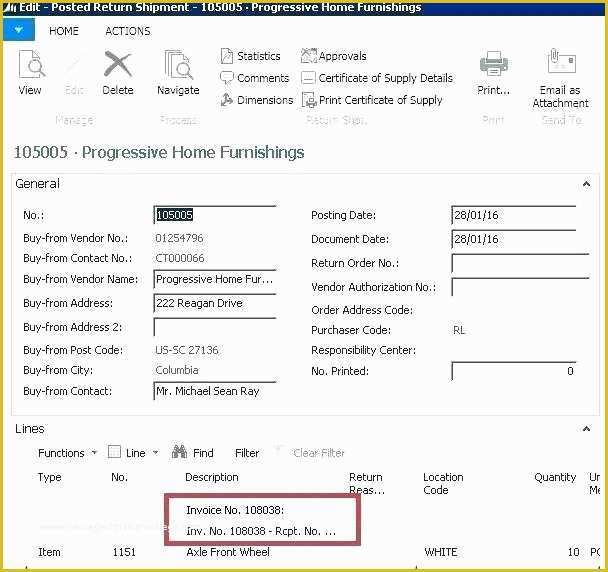The width and height of the screenshot is (608, 572).
Task: Click the Quantity column header
Action: (555, 477)
